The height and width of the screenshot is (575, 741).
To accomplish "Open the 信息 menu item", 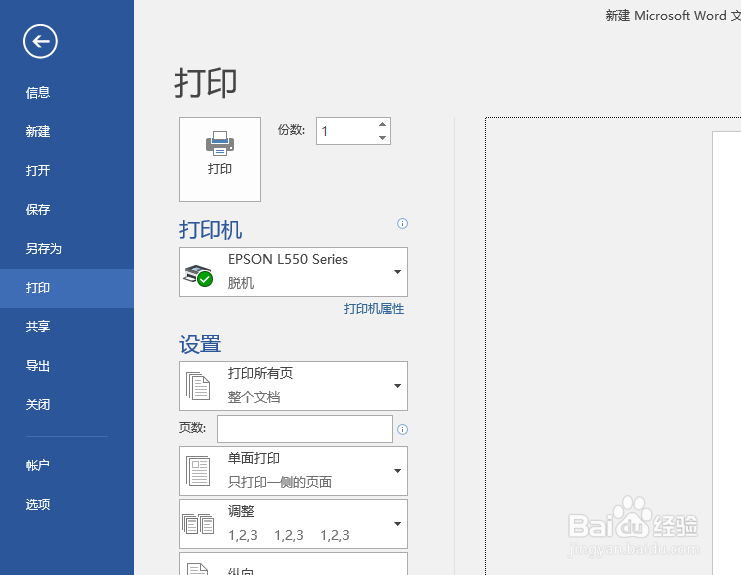I will tap(38, 93).
